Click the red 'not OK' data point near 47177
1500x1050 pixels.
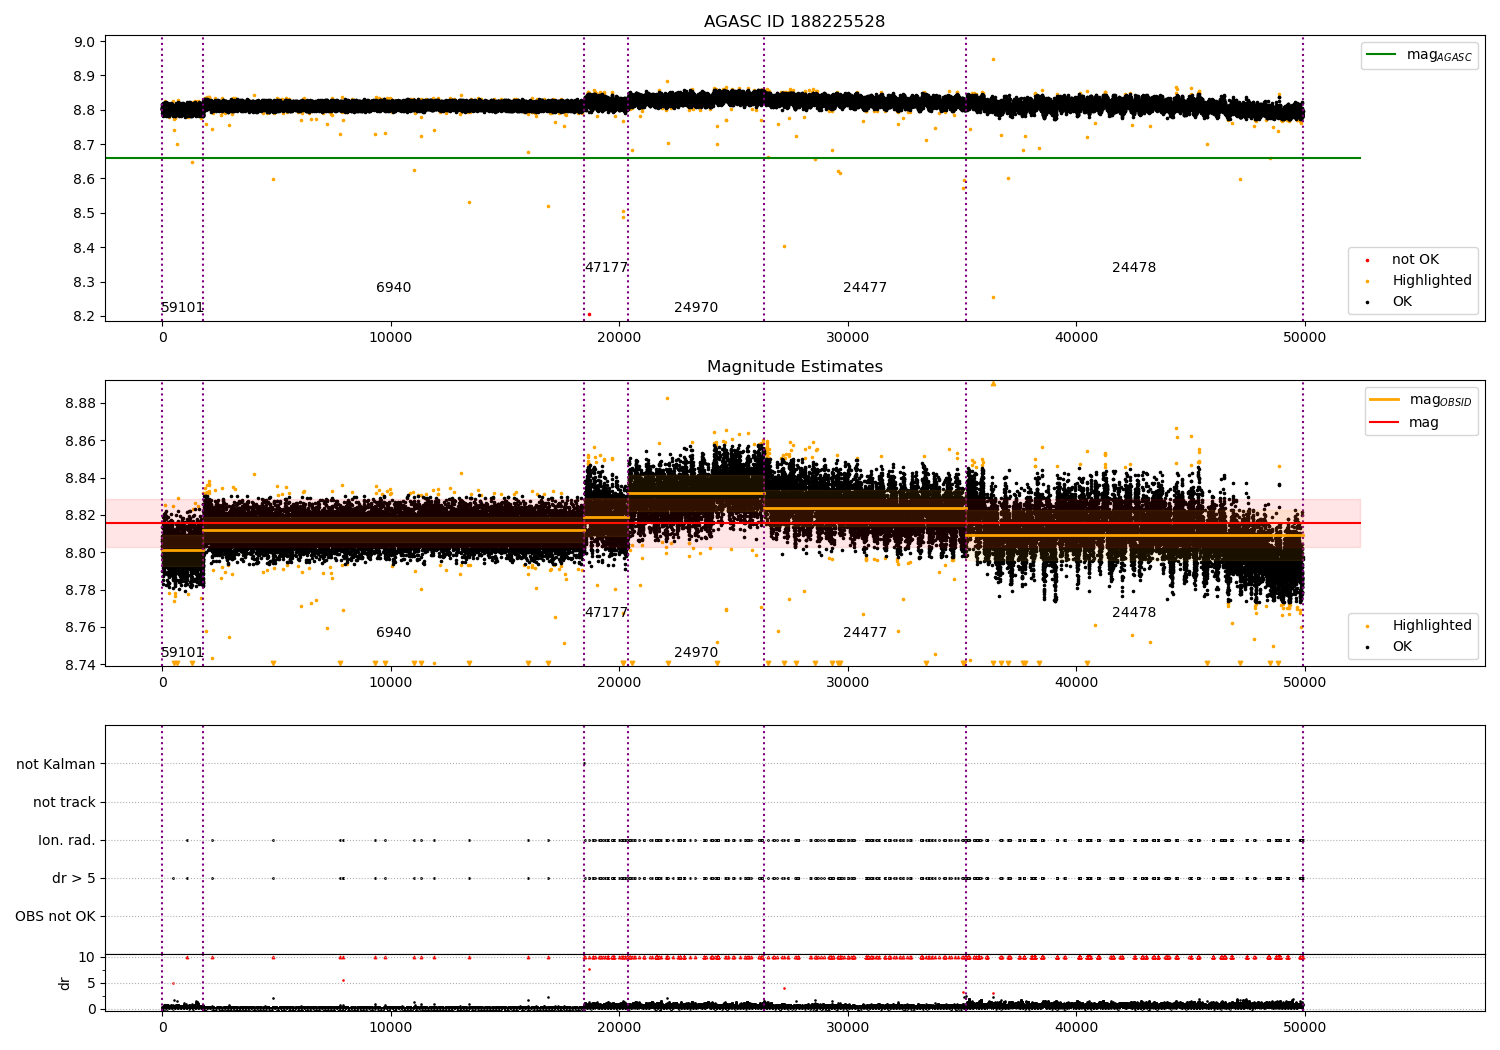(589, 314)
